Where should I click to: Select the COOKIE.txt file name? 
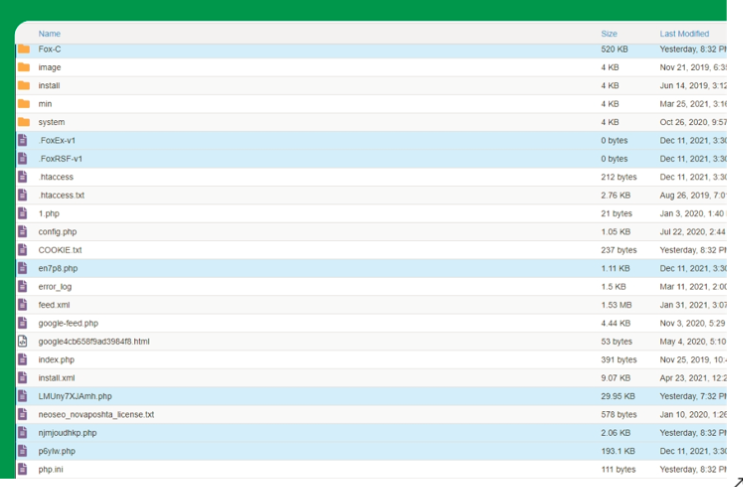pyautogui.click(x=60, y=250)
